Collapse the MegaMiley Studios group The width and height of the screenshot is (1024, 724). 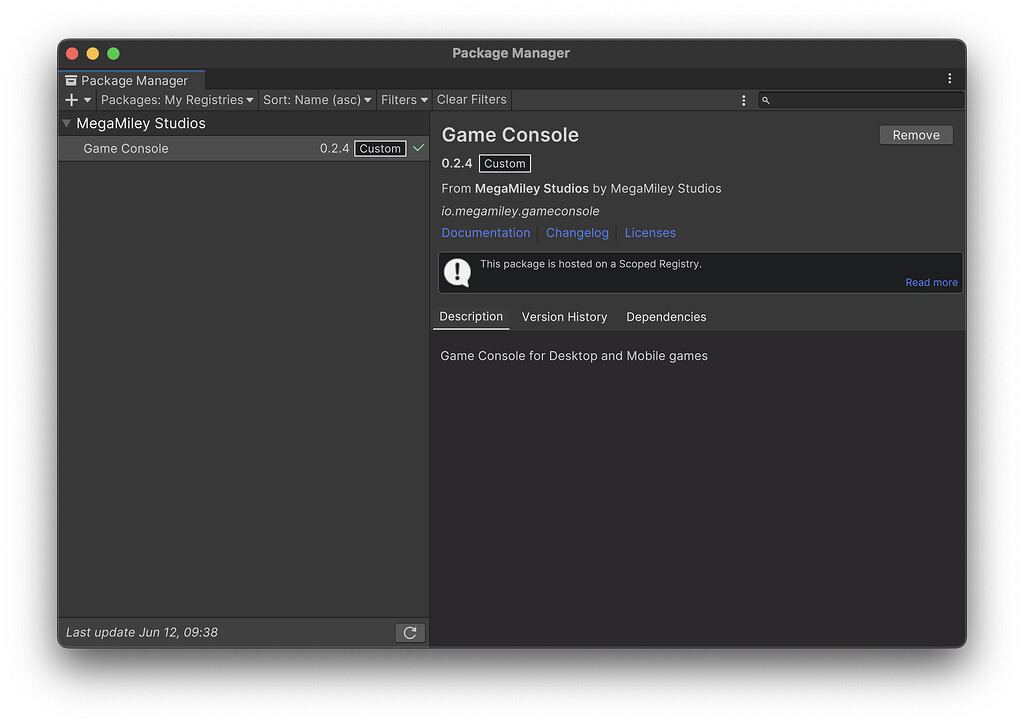pyautogui.click(x=65, y=123)
